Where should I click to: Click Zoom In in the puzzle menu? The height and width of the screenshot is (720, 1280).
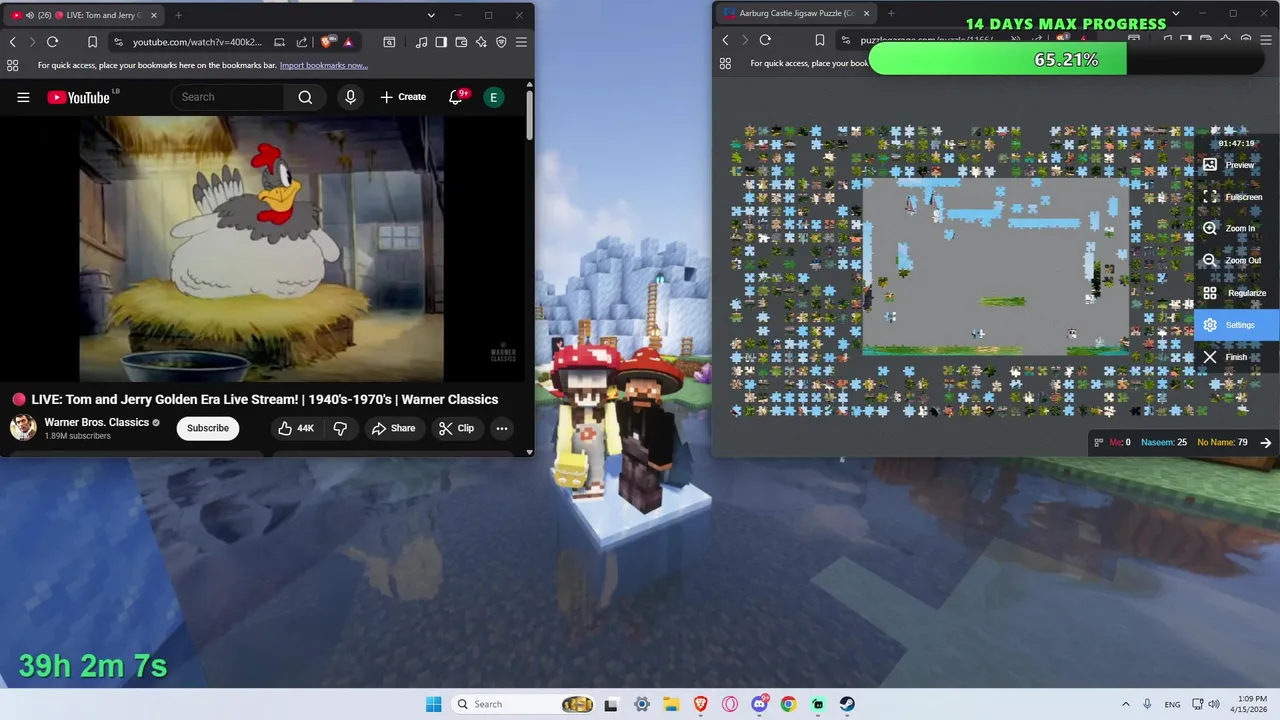pyautogui.click(x=1238, y=229)
